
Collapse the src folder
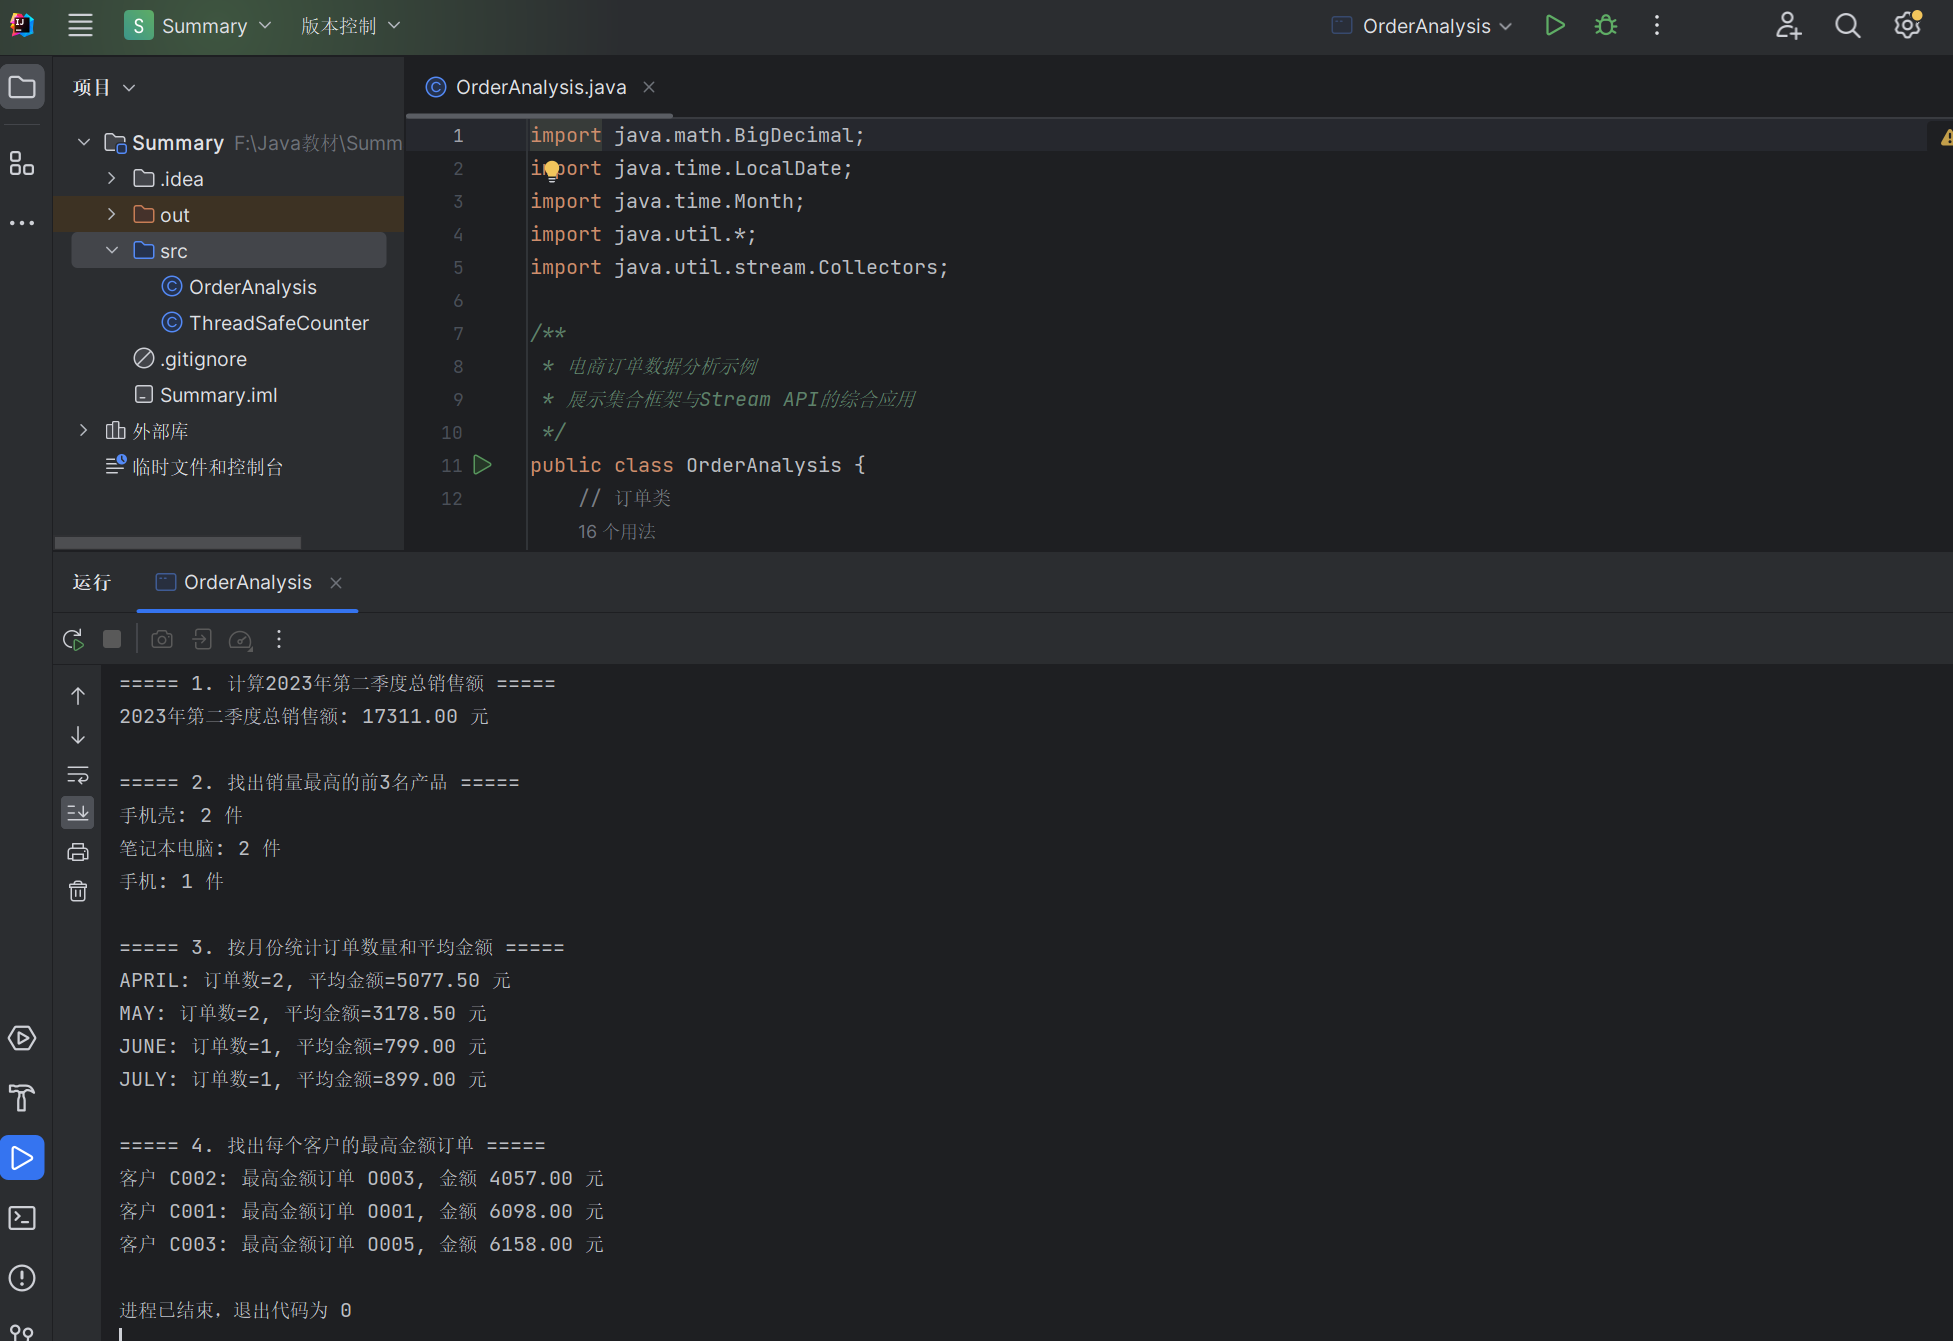pyautogui.click(x=112, y=251)
